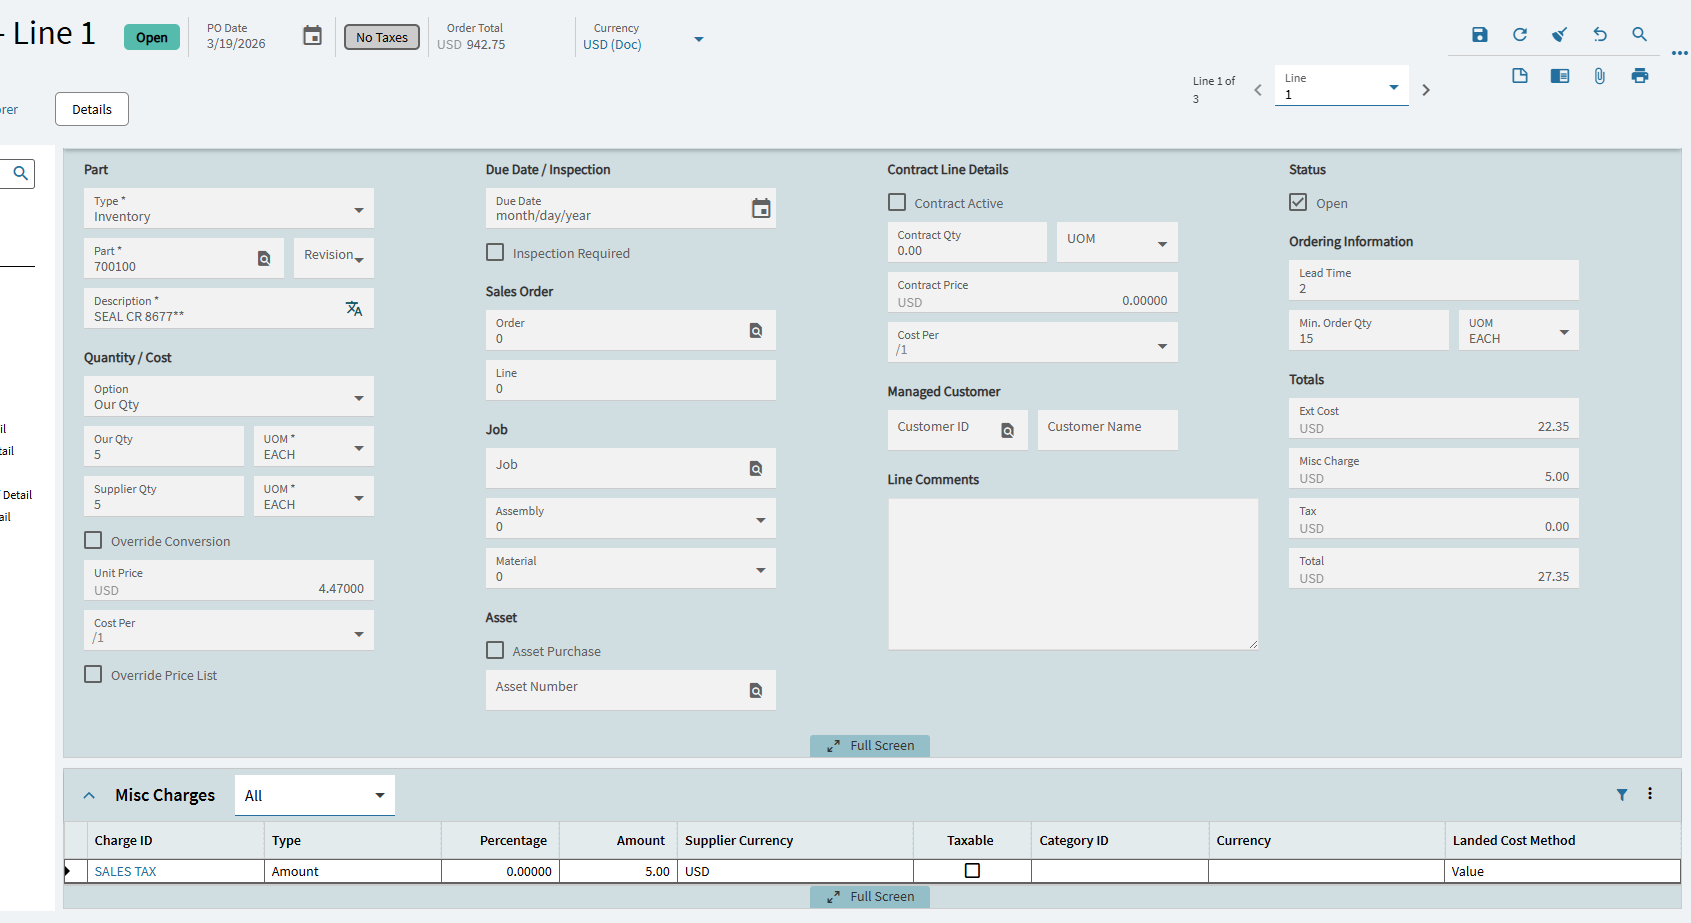Image resolution: width=1691 pixels, height=923 pixels.
Task: Click the No Taxes button
Action: click(x=382, y=37)
